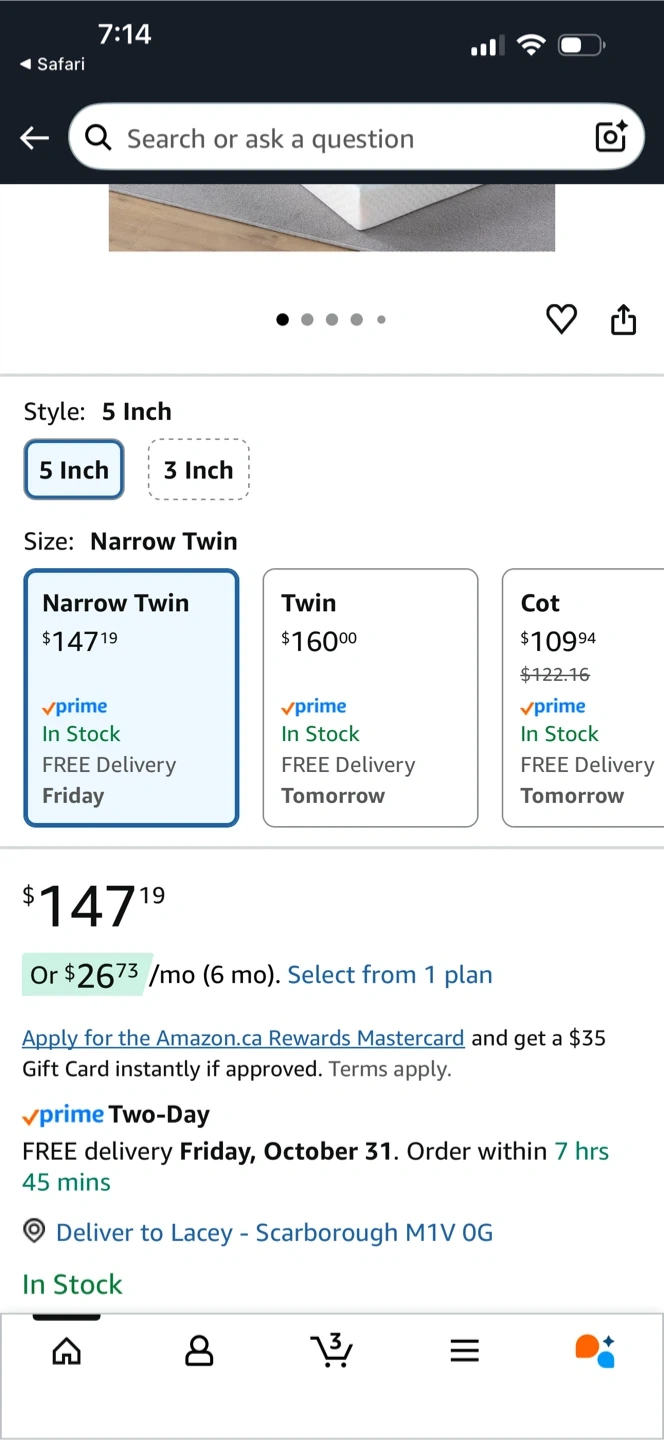The image size is (664, 1440).
Task: Add item to wish list heart
Action: click(561, 320)
